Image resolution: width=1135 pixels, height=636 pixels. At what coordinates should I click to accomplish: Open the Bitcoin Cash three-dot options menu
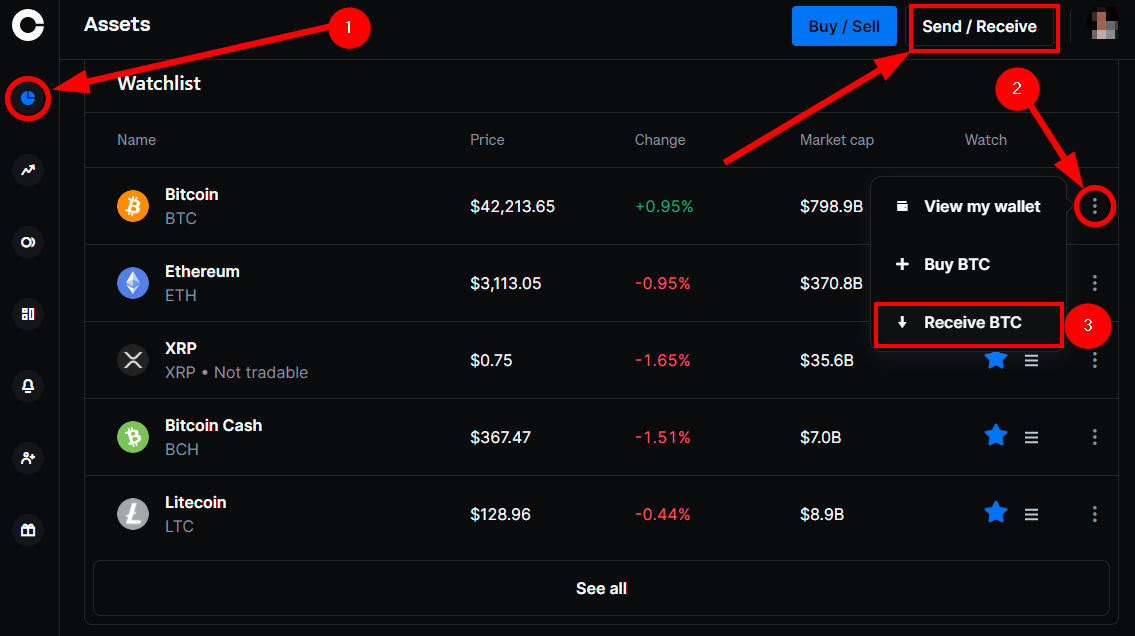click(1094, 437)
